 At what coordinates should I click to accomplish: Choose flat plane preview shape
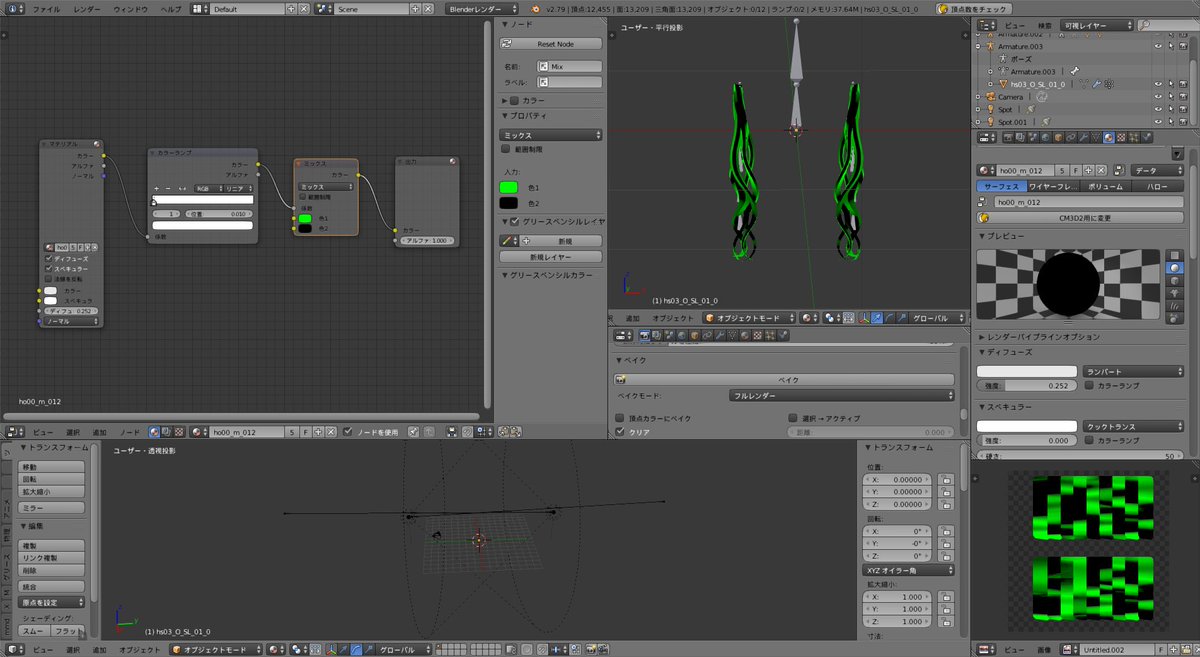click(x=1176, y=254)
